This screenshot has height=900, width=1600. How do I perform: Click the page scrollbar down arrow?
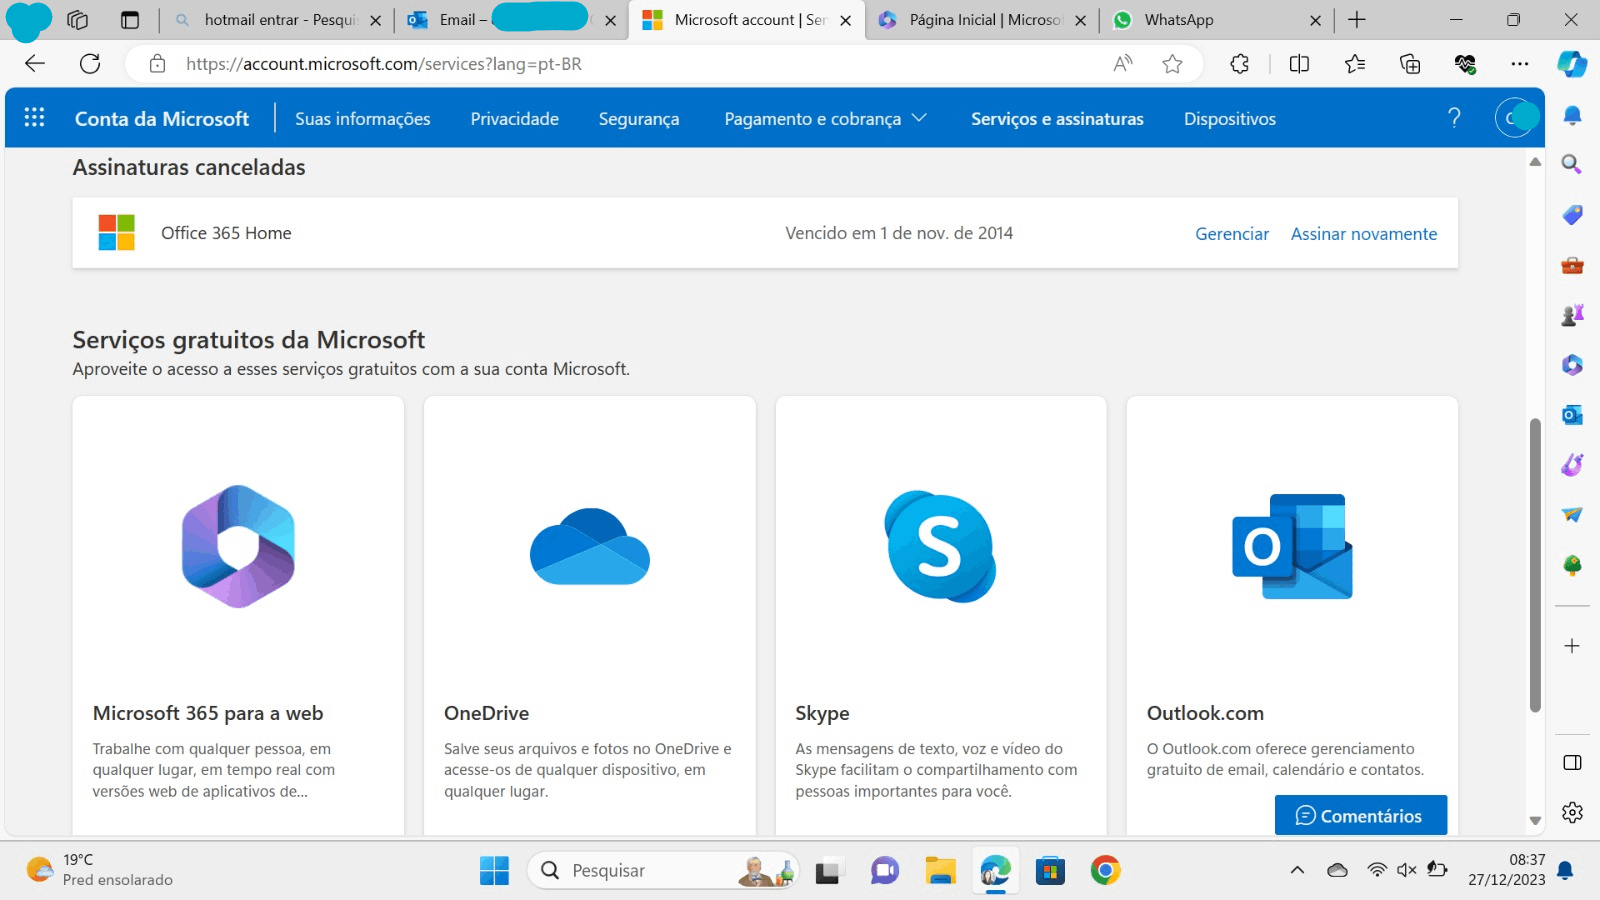(1535, 821)
